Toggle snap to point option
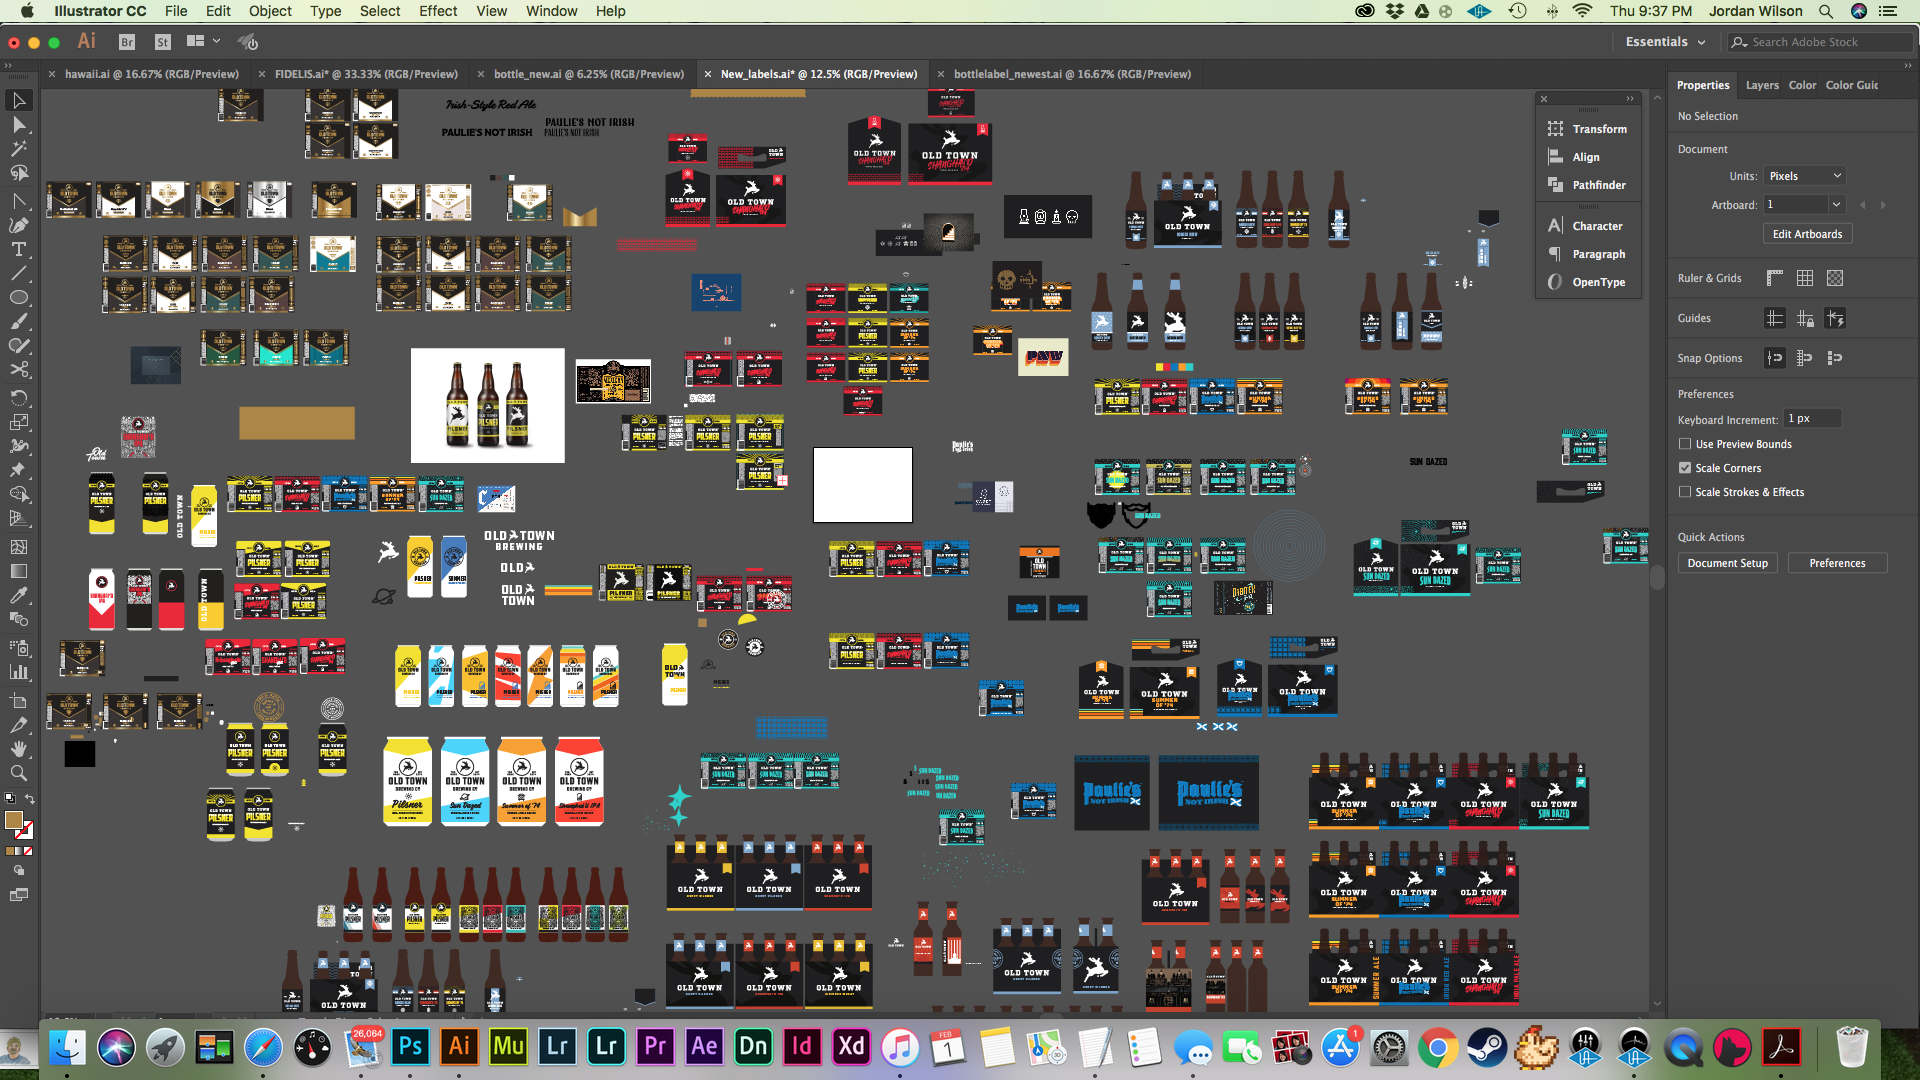The image size is (1920, 1080). [x=1774, y=358]
